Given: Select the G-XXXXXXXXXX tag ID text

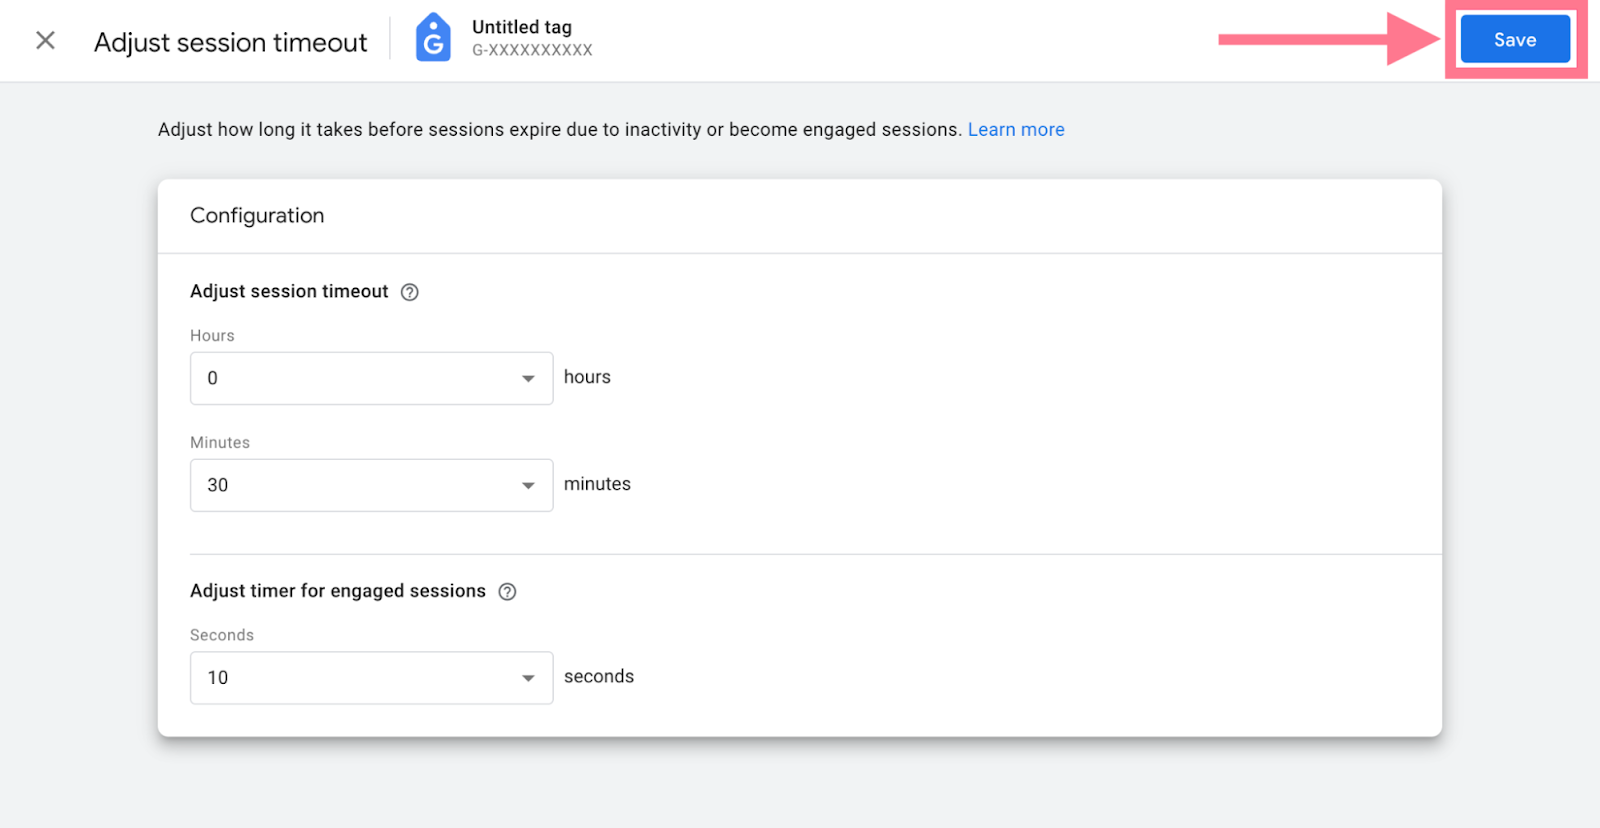Looking at the screenshot, I should pyautogui.click(x=532, y=50).
